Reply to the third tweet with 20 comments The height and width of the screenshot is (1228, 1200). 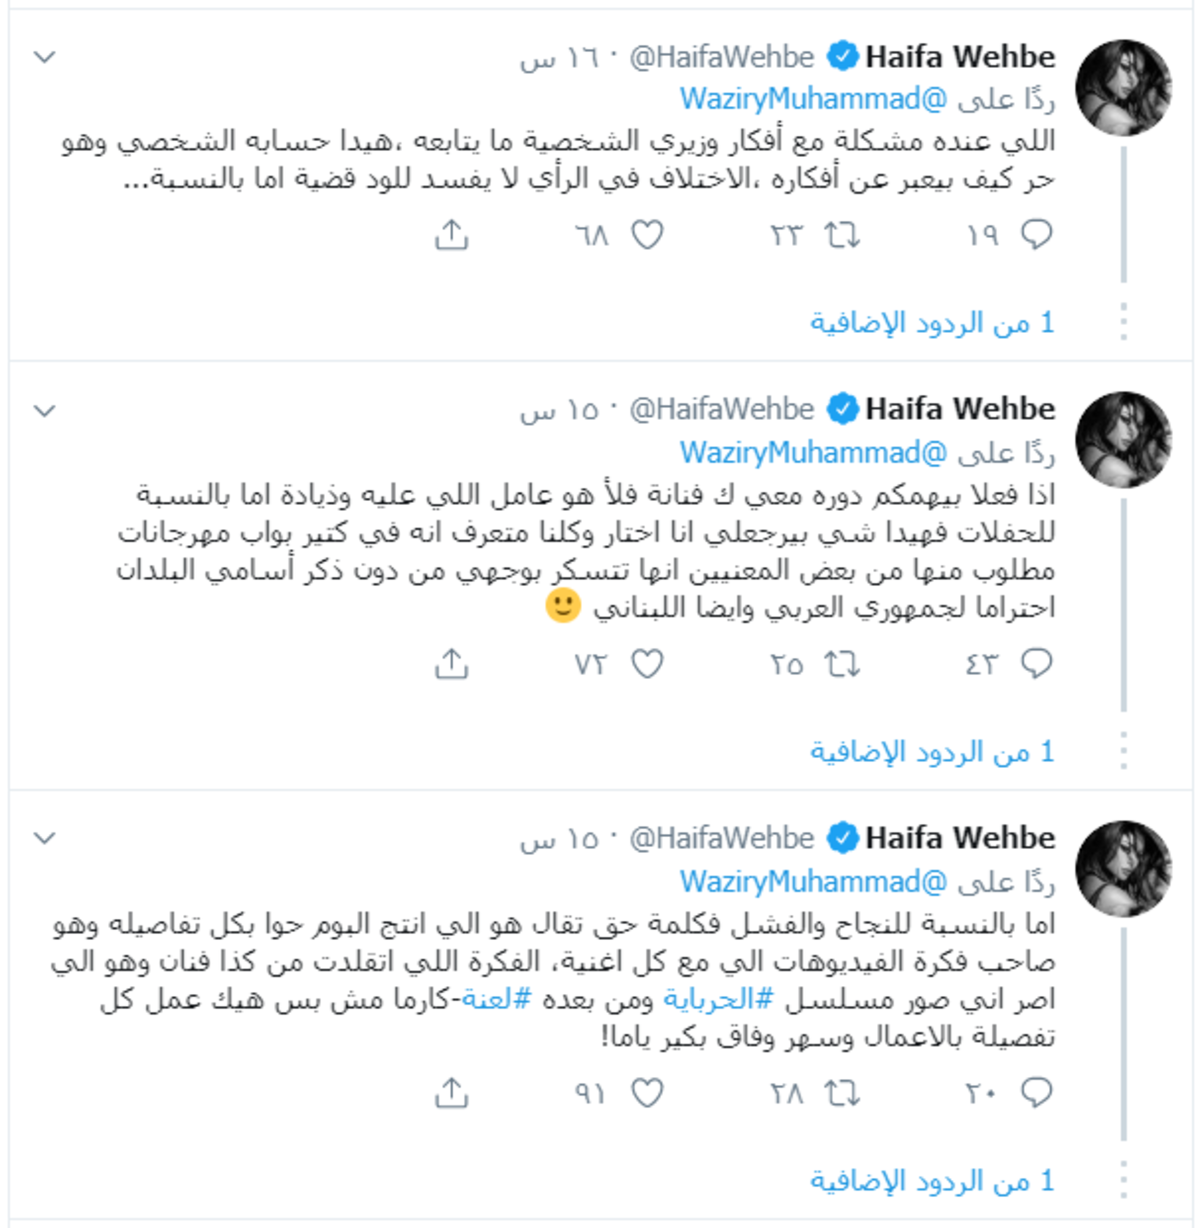pyautogui.click(x=1036, y=1093)
